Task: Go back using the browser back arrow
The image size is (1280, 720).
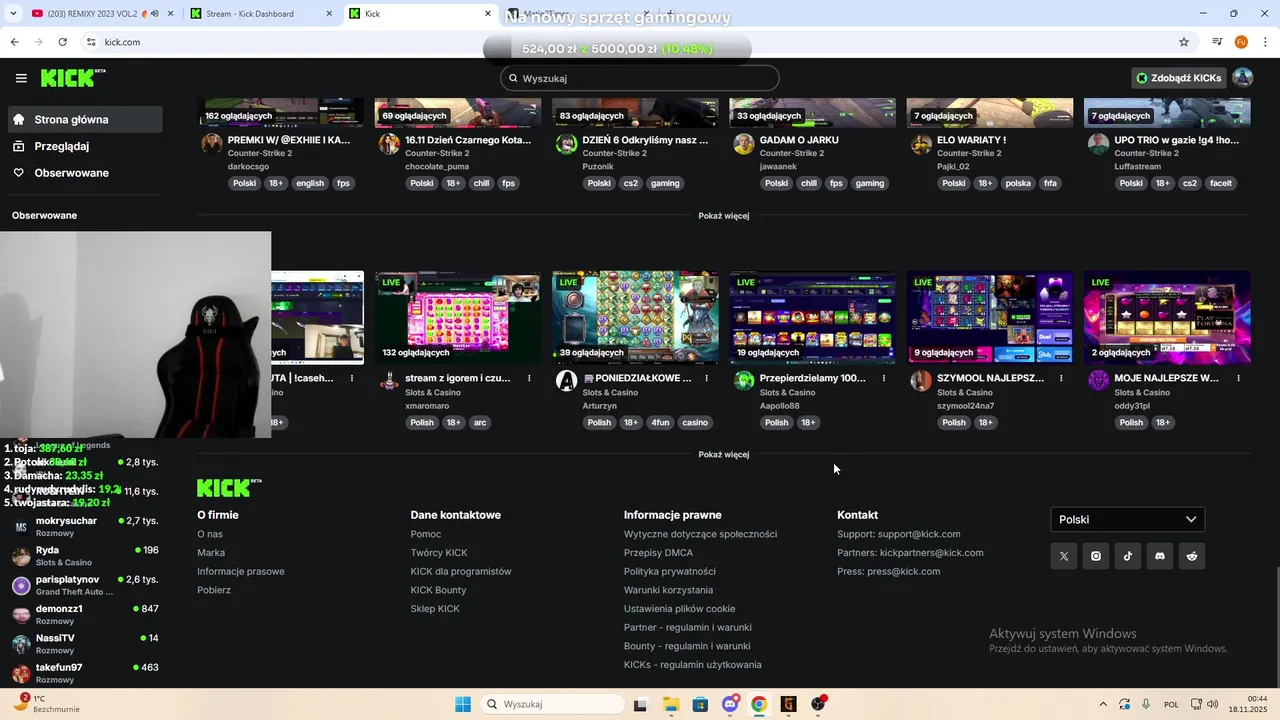Action: tap(14, 42)
